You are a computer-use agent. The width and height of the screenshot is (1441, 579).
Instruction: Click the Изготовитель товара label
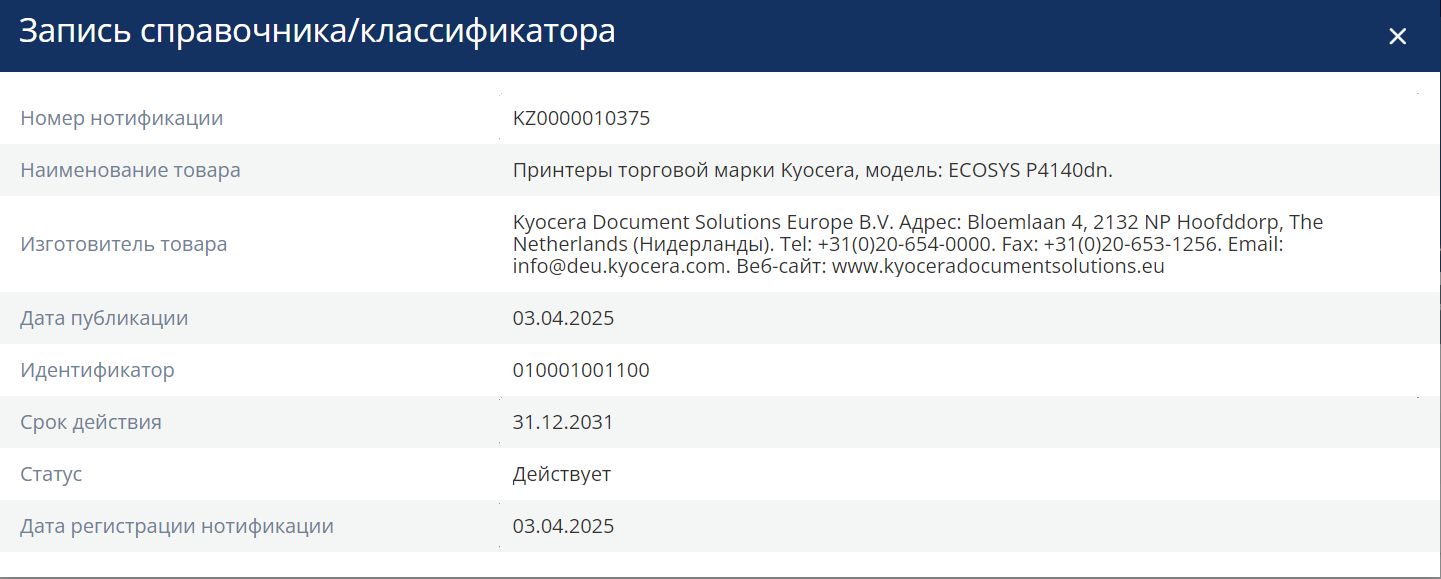tap(123, 244)
